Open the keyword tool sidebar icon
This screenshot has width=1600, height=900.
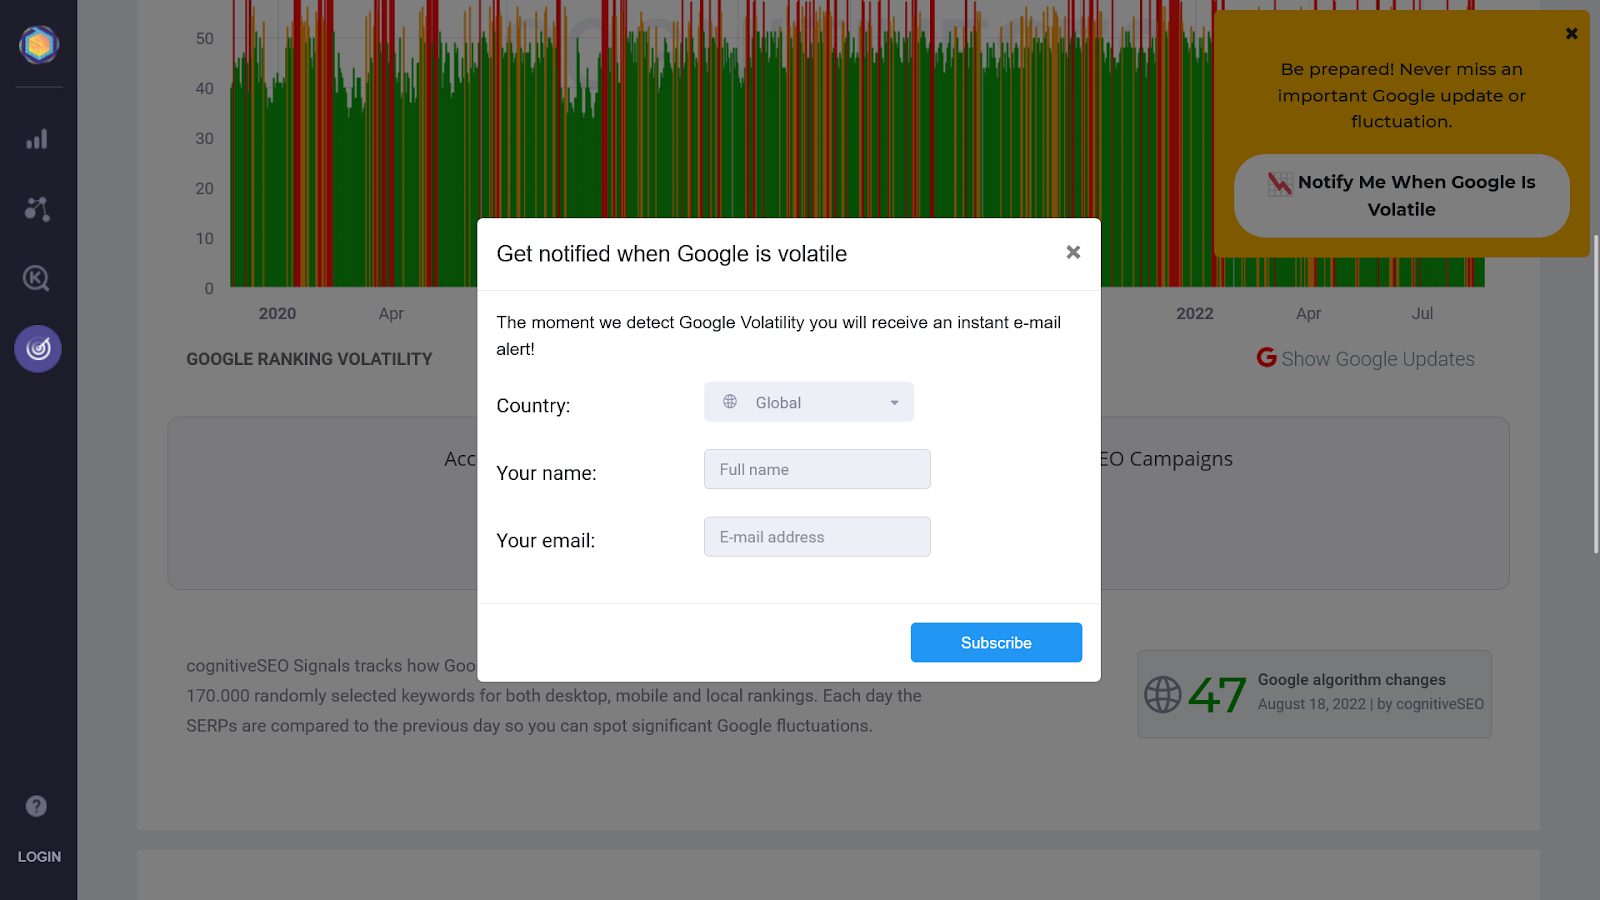pos(37,278)
